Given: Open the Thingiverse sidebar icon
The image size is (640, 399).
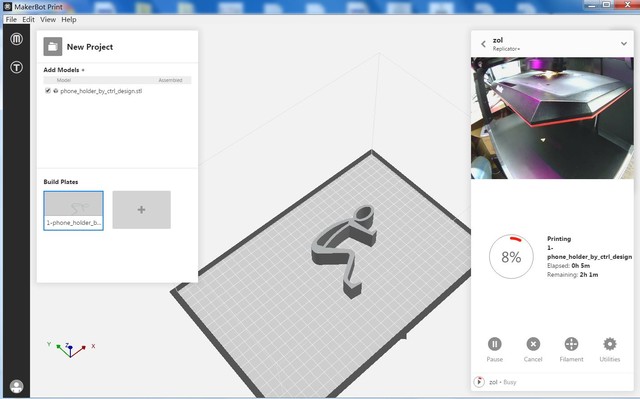Looking at the screenshot, I should (16, 67).
